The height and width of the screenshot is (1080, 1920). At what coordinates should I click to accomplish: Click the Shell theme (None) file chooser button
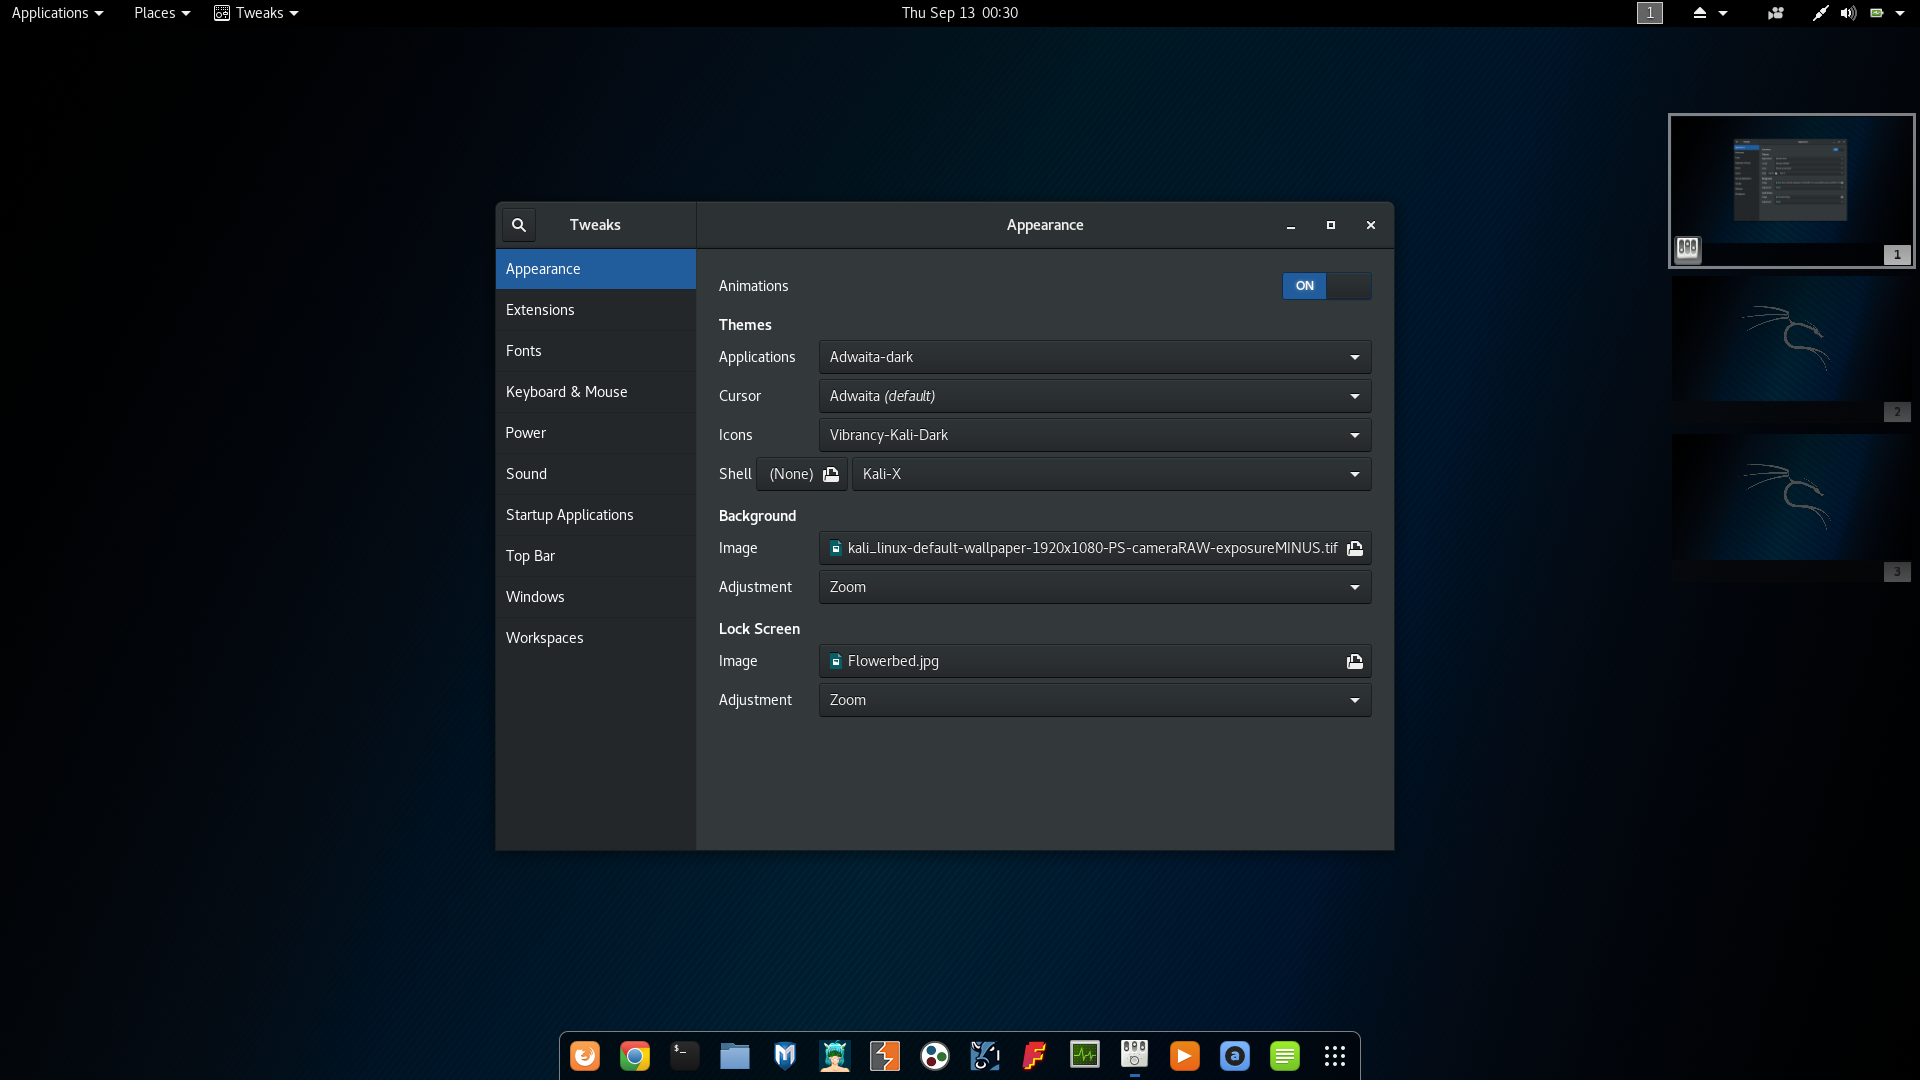(x=802, y=474)
